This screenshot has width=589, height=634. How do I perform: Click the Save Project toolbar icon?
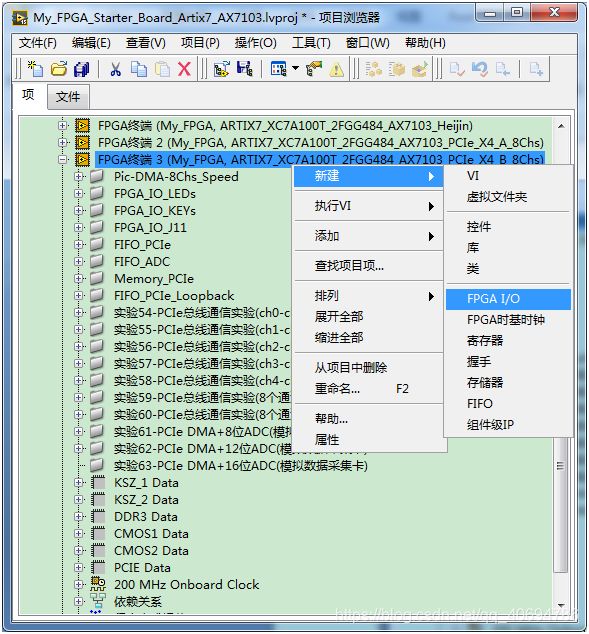[x=245, y=69]
